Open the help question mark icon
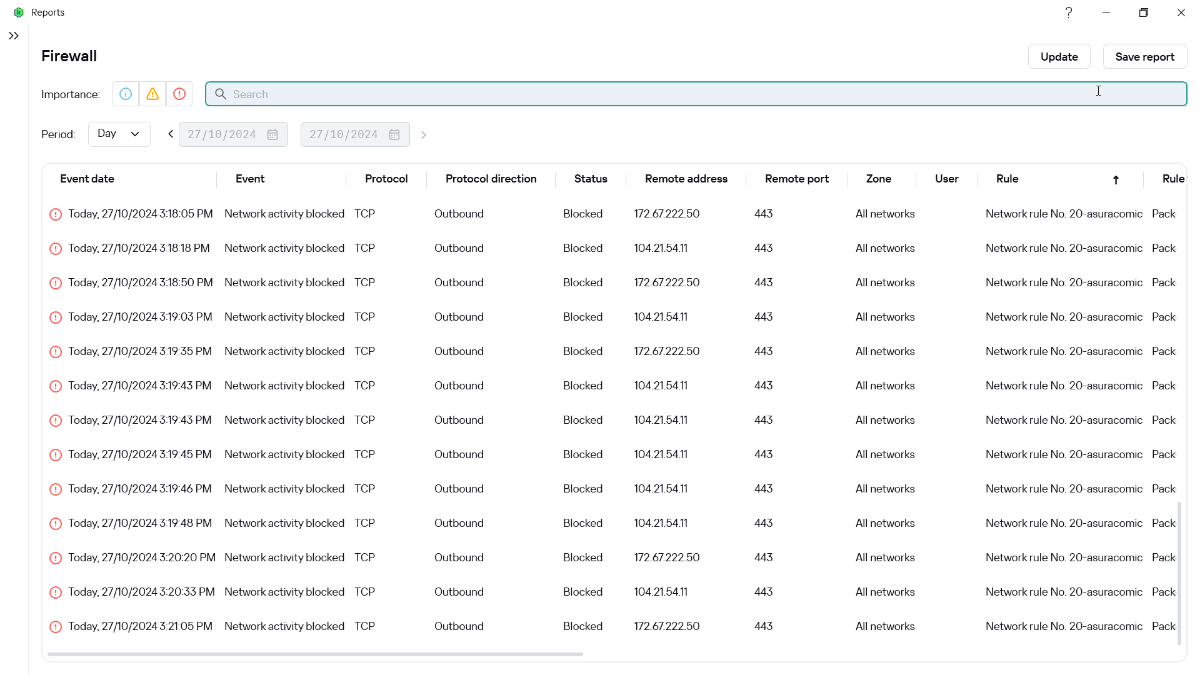The width and height of the screenshot is (1200, 675). pos(1068,13)
